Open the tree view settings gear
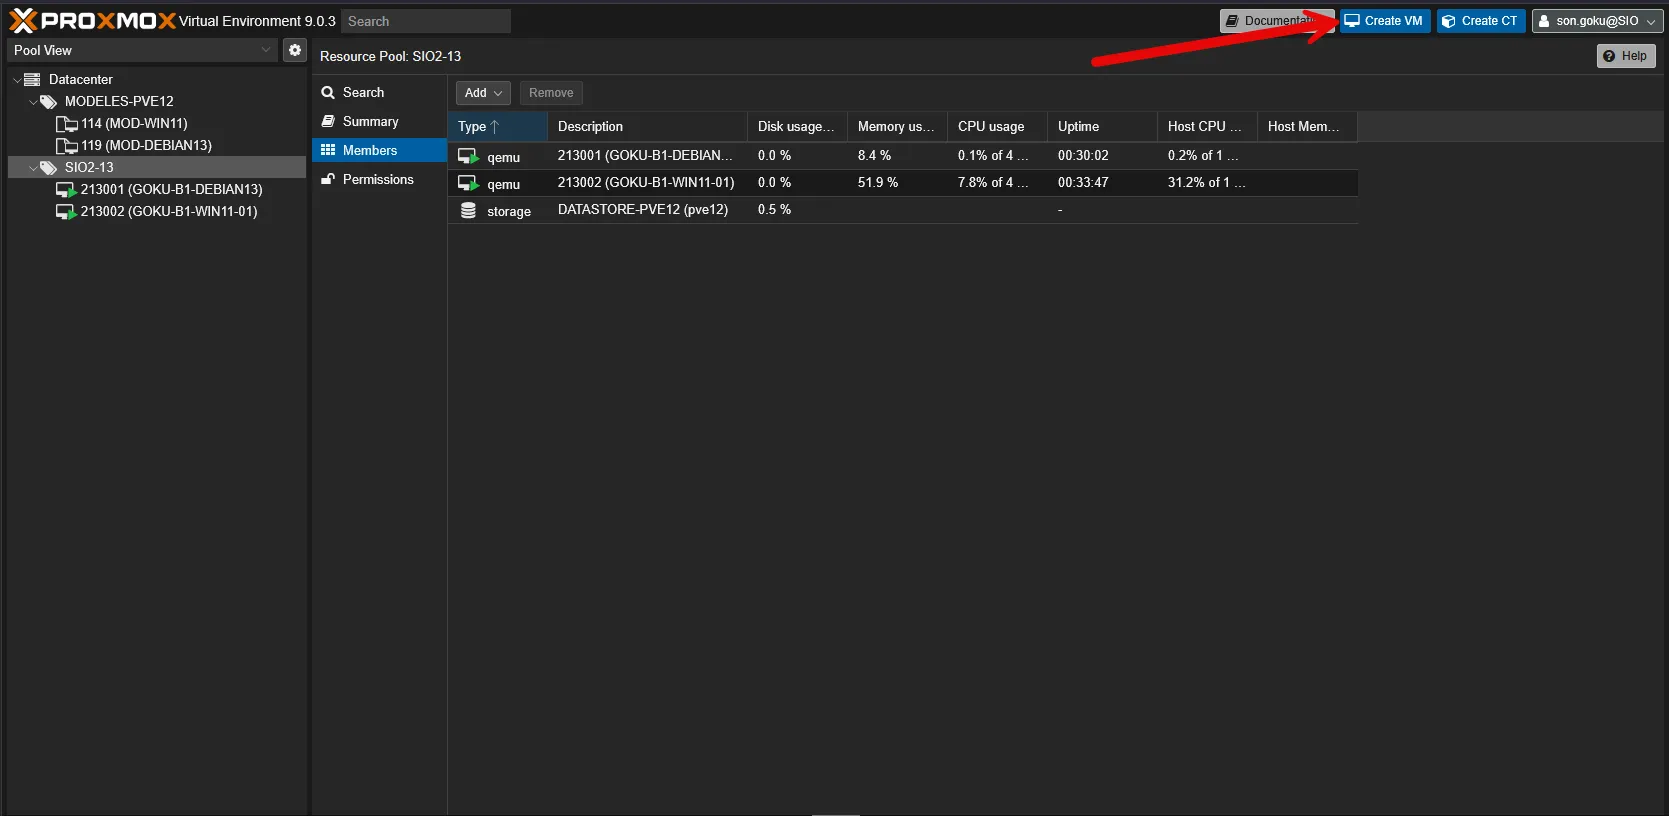The width and height of the screenshot is (1669, 816). (x=295, y=50)
